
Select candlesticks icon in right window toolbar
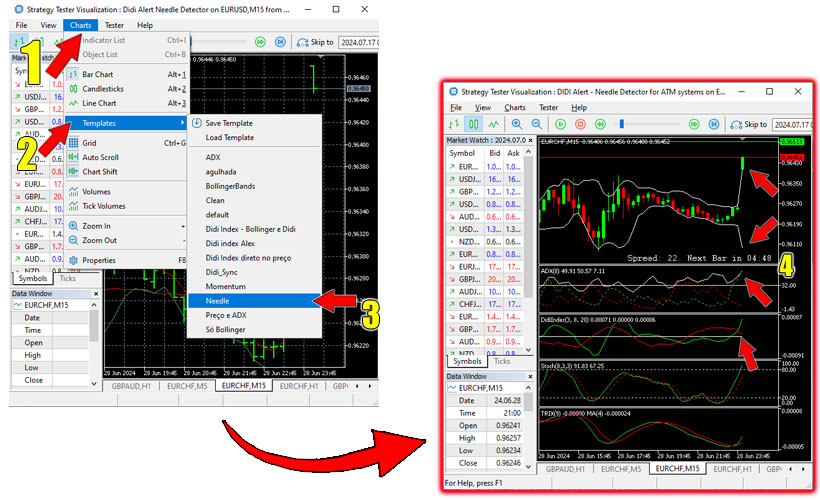(473, 124)
